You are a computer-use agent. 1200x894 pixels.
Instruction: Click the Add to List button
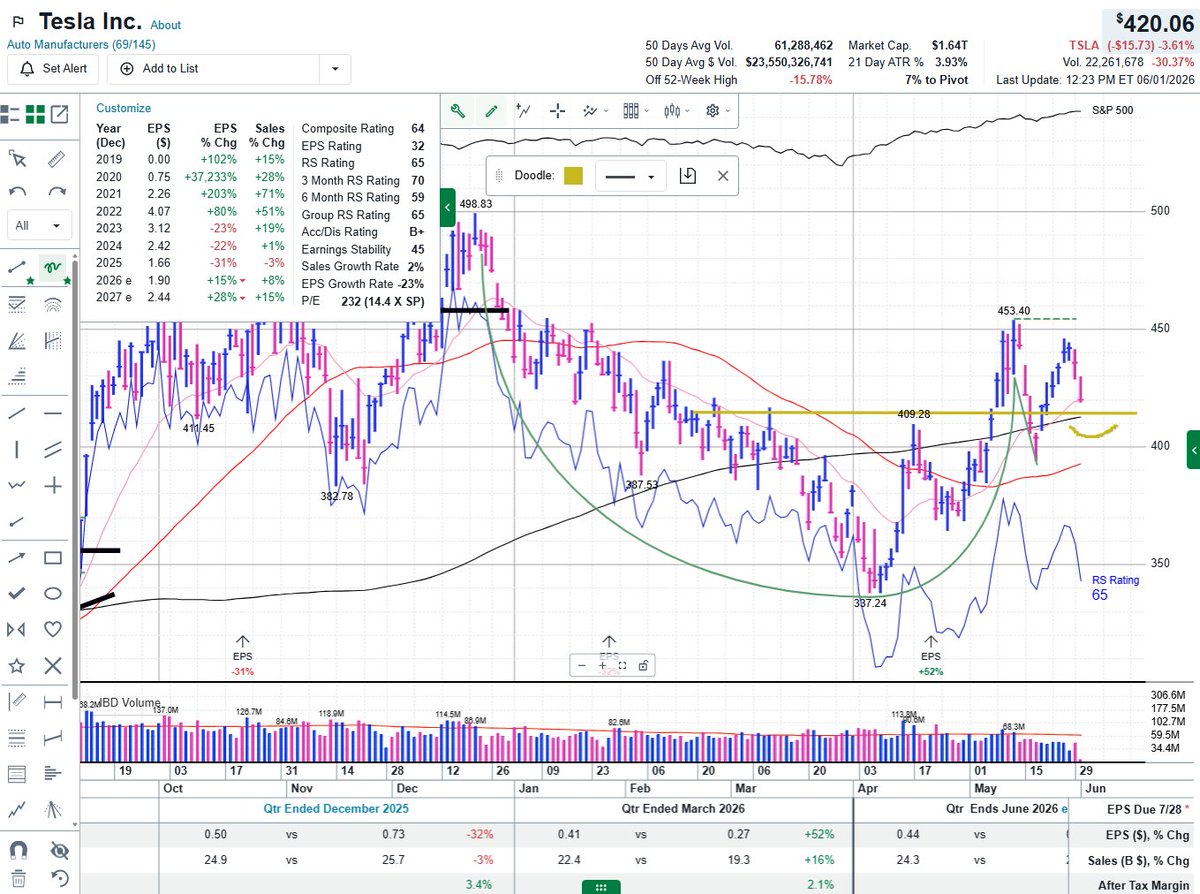(x=213, y=69)
